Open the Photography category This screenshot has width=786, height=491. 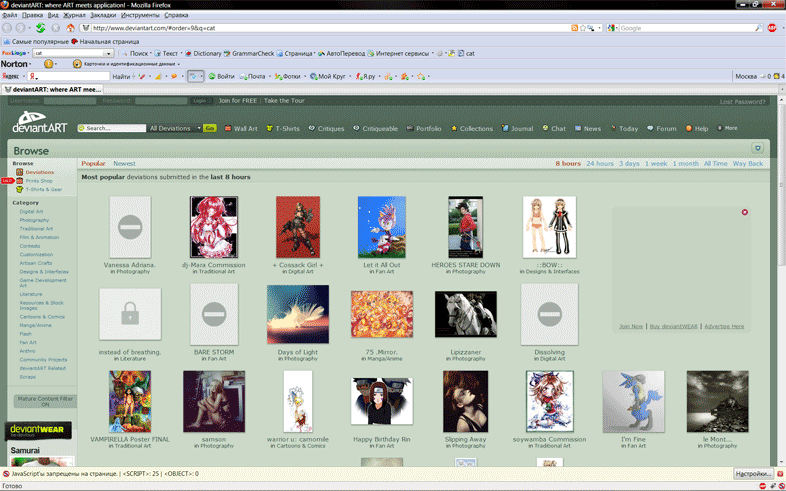[x=34, y=220]
